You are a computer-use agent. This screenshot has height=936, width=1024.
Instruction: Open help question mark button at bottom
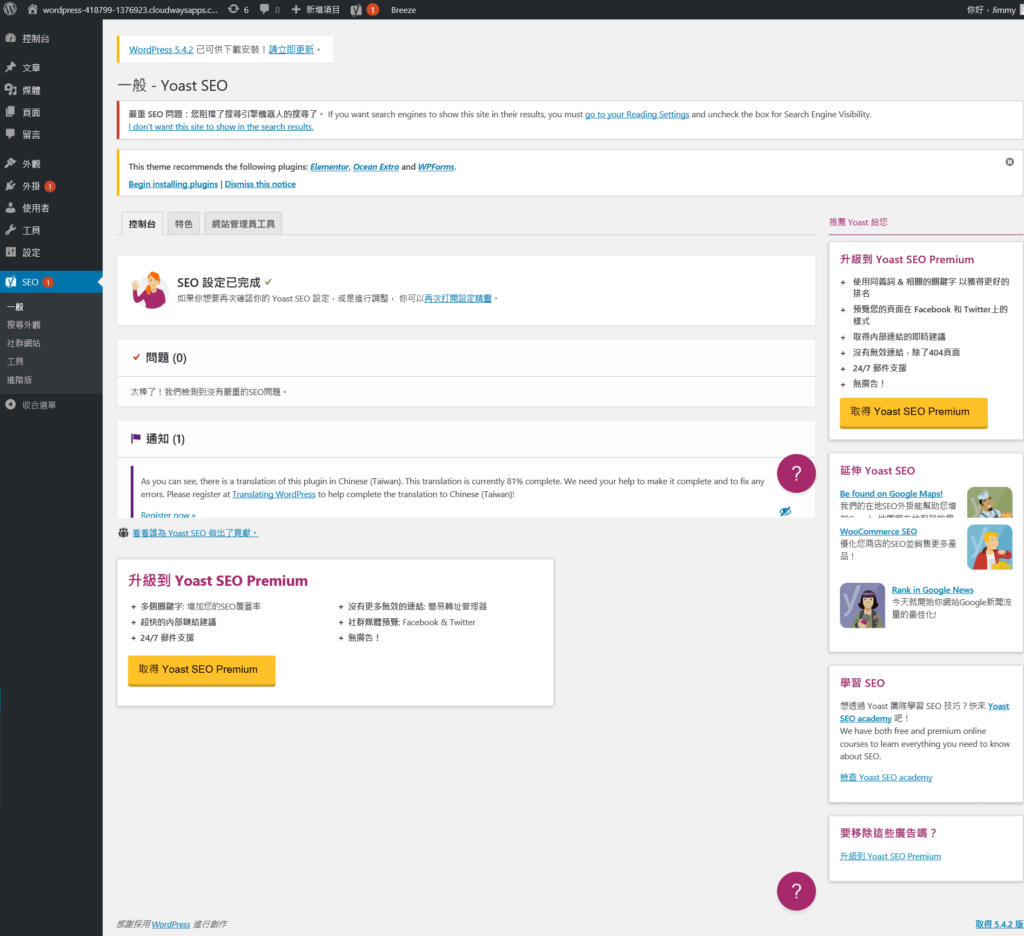(796, 891)
